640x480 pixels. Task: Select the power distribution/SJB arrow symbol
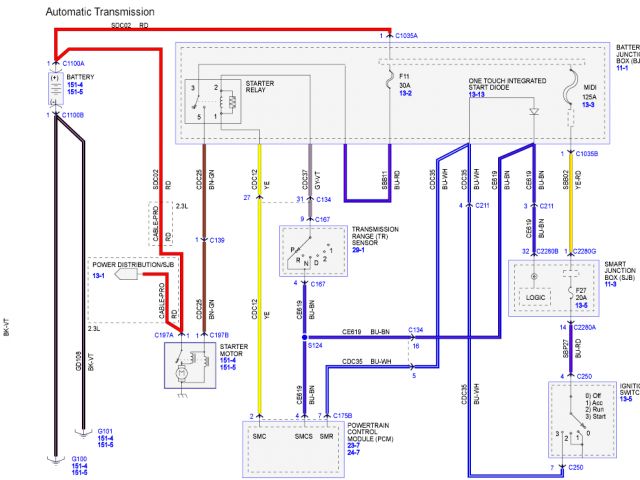pos(126,271)
